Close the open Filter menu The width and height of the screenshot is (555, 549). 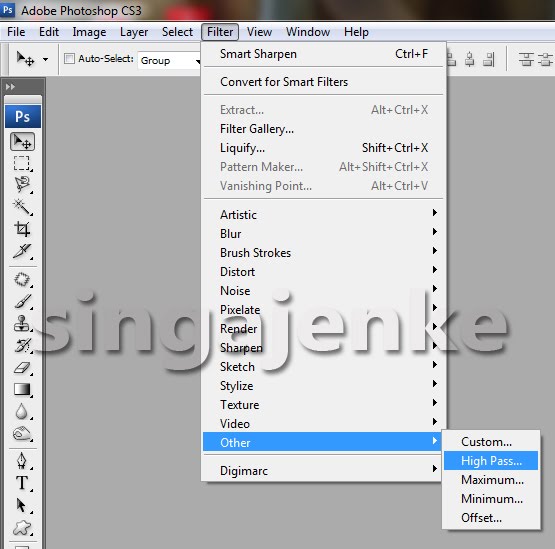(220, 32)
